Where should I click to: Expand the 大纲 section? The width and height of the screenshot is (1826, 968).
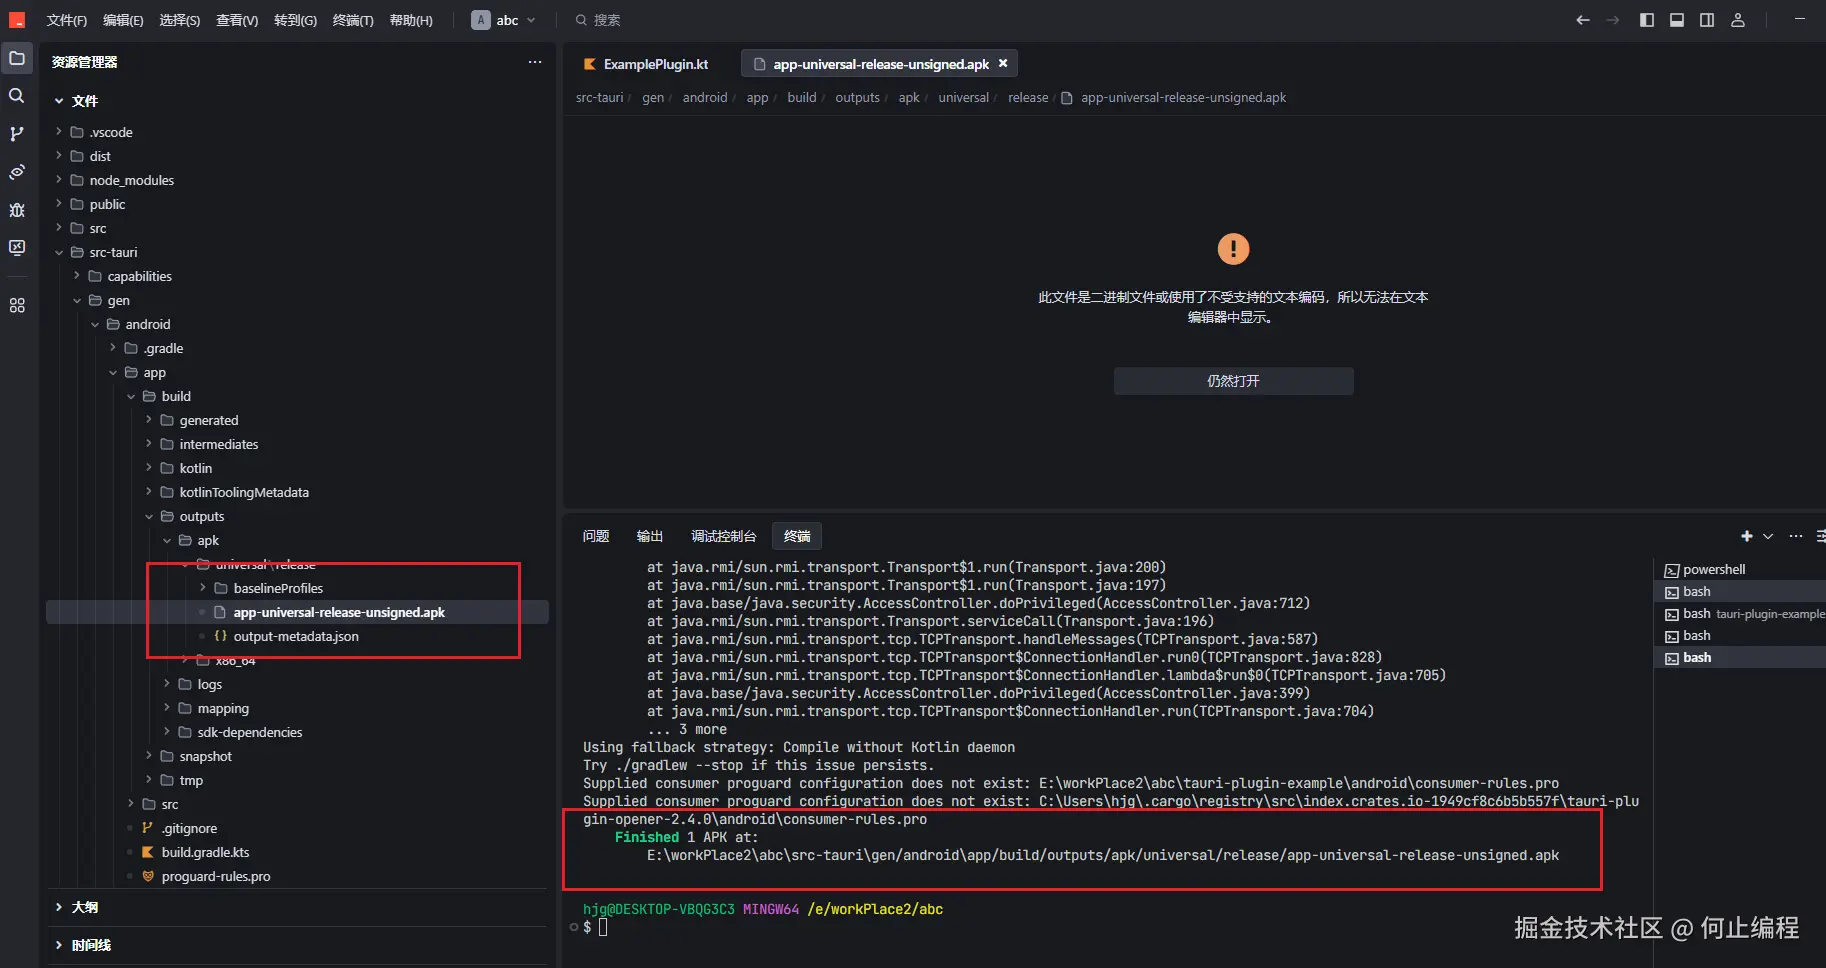tap(59, 907)
